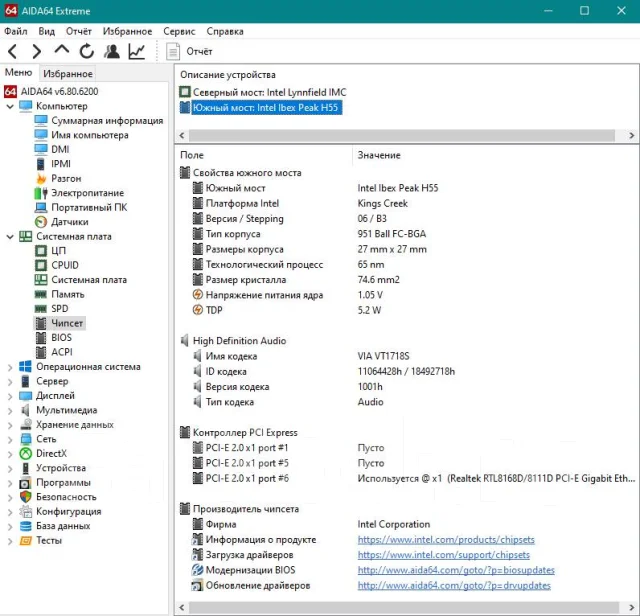Open aida64 biosupdates link
The image size is (640, 616).
[456, 570]
